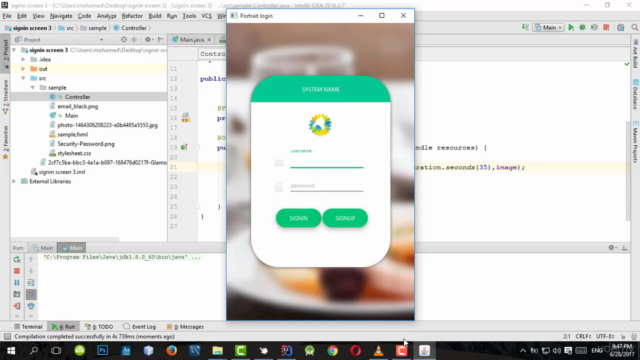Click the Debug Main bug icon

(x=582, y=27)
